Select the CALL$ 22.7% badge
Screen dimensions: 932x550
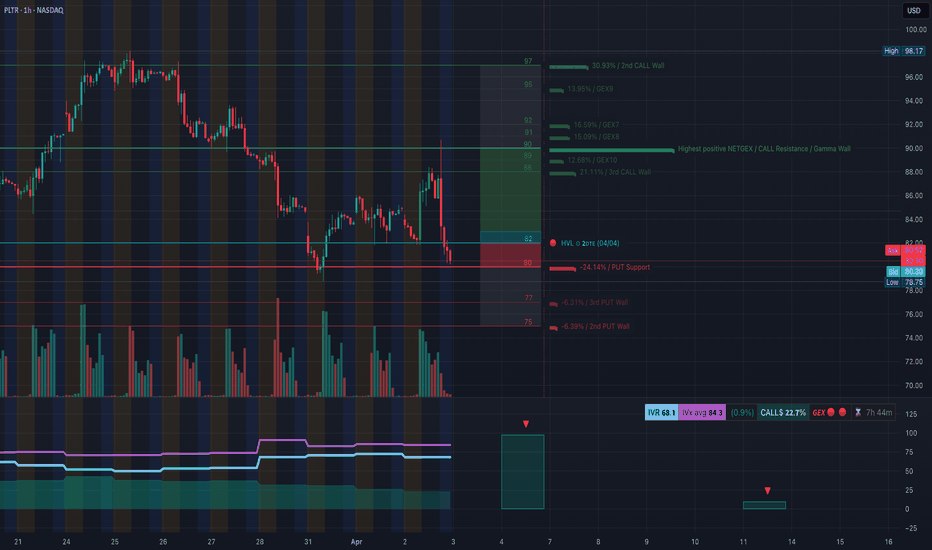[x=783, y=412]
